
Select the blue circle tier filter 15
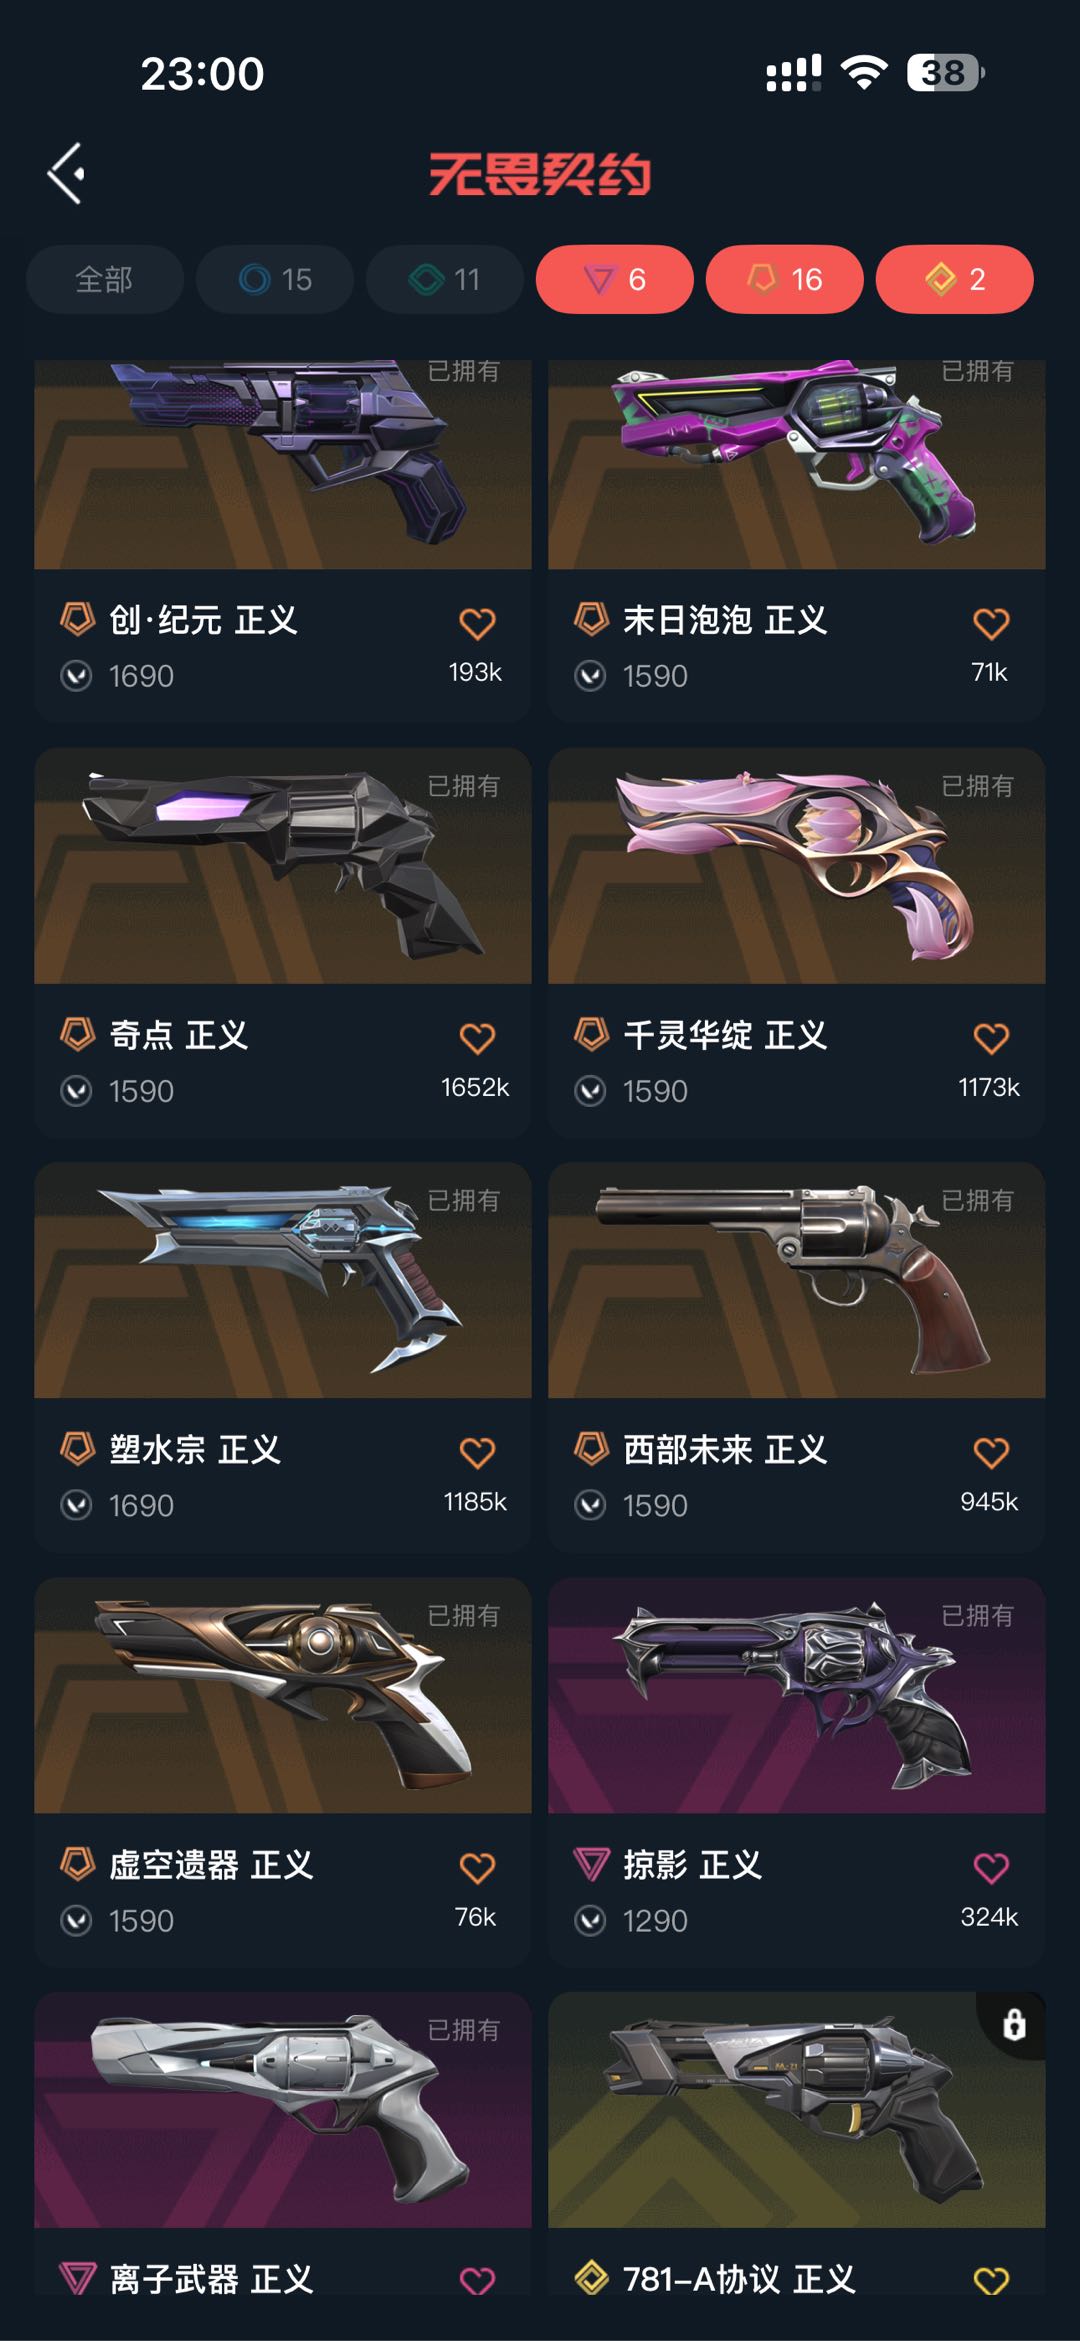(x=275, y=279)
